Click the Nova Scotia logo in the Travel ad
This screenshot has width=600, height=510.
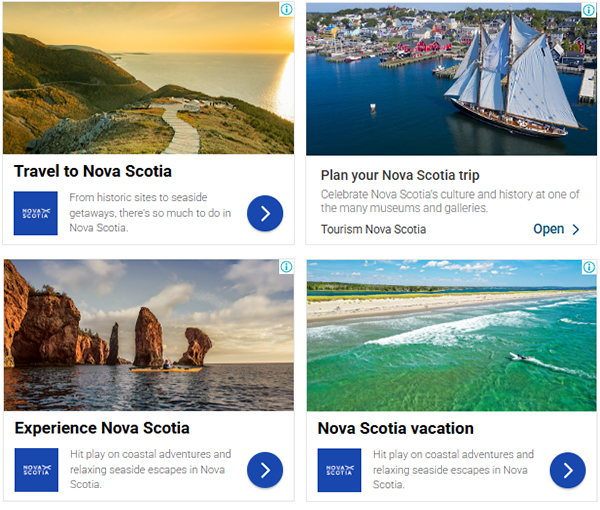(x=36, y=213)
